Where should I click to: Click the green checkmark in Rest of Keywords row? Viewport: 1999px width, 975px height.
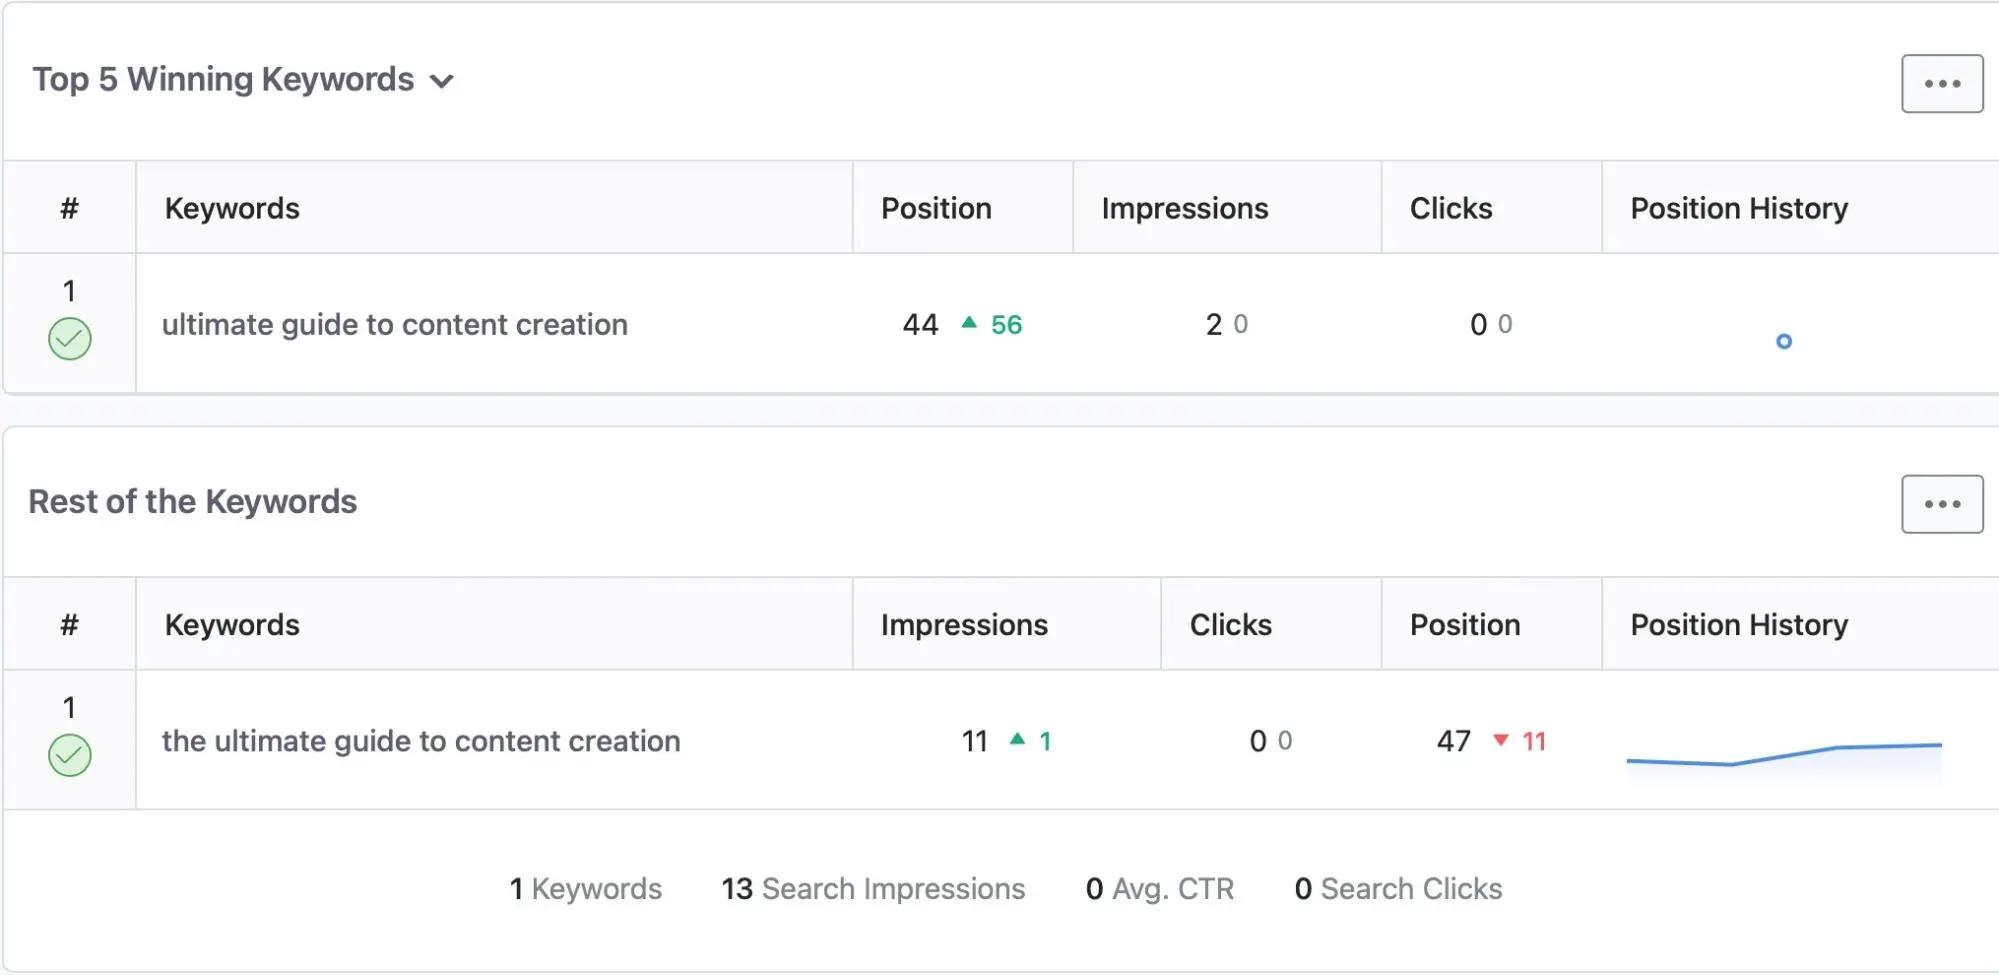coord(69,753)
